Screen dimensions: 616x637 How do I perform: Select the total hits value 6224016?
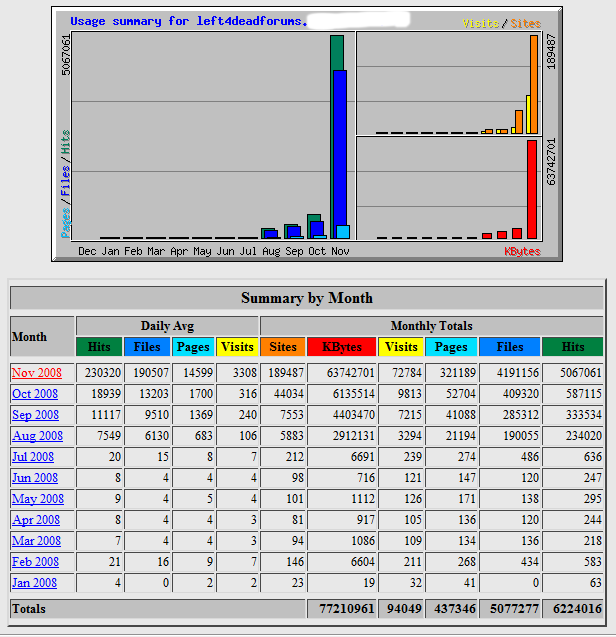(x=577, y=609)
